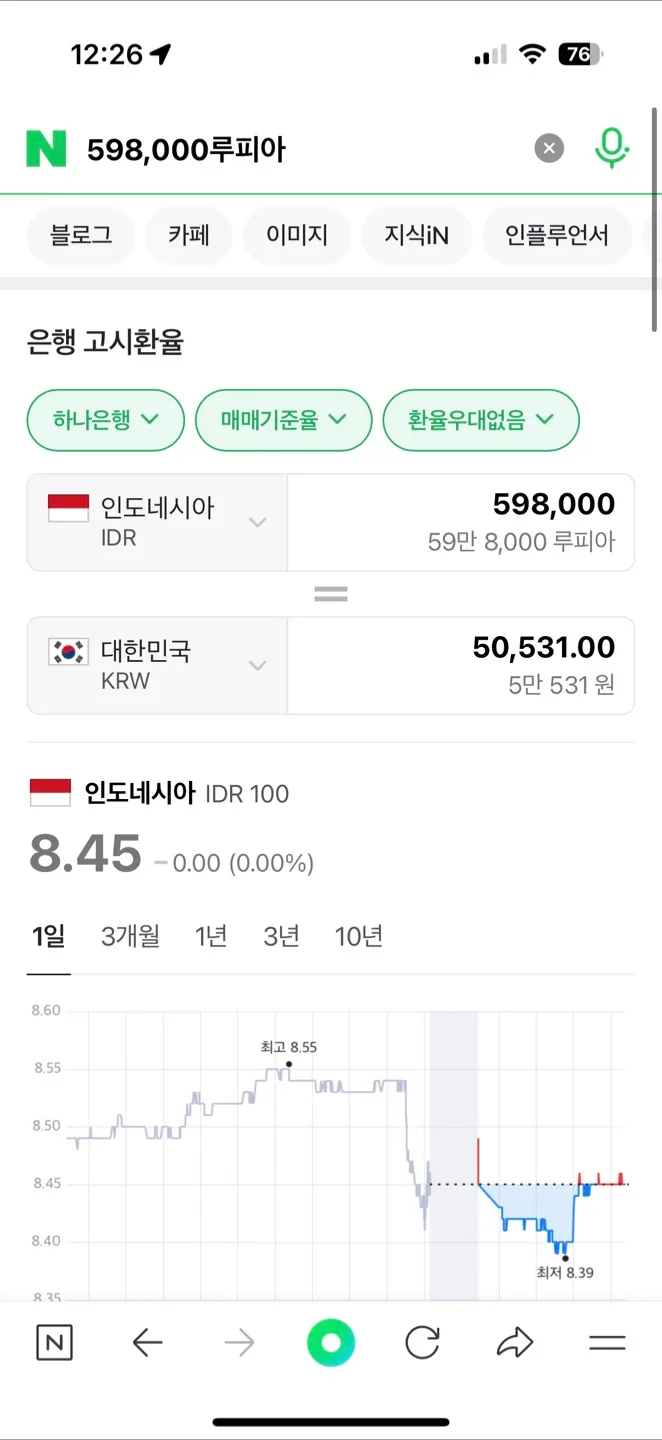Open Naver home icon in bottom bar
The height and width of the screenshot is (1440, 662).
click(x=54, y=1343)
